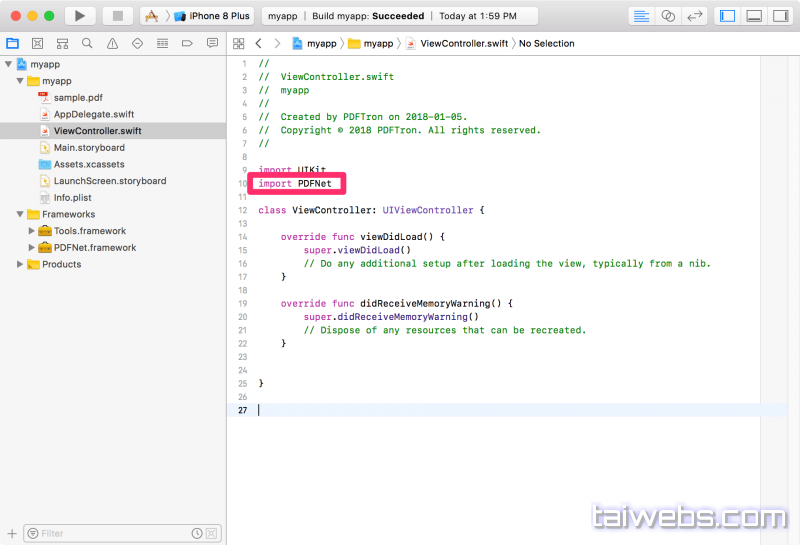Screen dimensions: 800x545
Task: Toggle the Utilities inspector panel
Action: [x=780, y=16]
